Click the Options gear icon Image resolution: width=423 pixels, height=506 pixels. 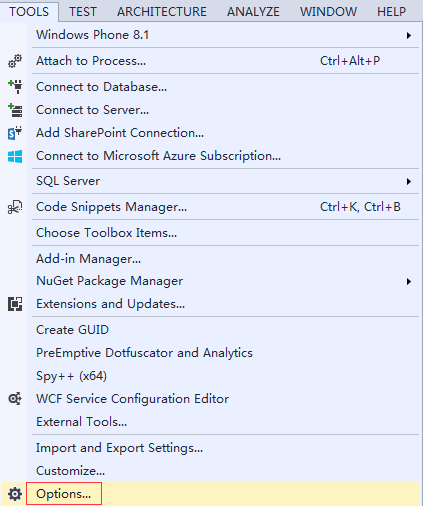coord(15,494)
